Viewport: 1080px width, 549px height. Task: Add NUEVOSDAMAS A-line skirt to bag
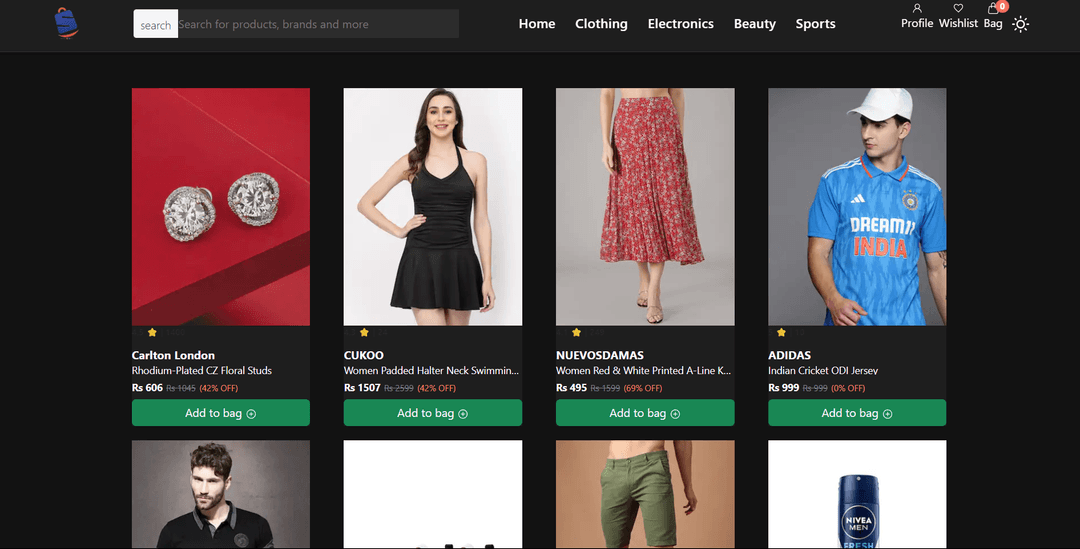[x=645, y=413]
